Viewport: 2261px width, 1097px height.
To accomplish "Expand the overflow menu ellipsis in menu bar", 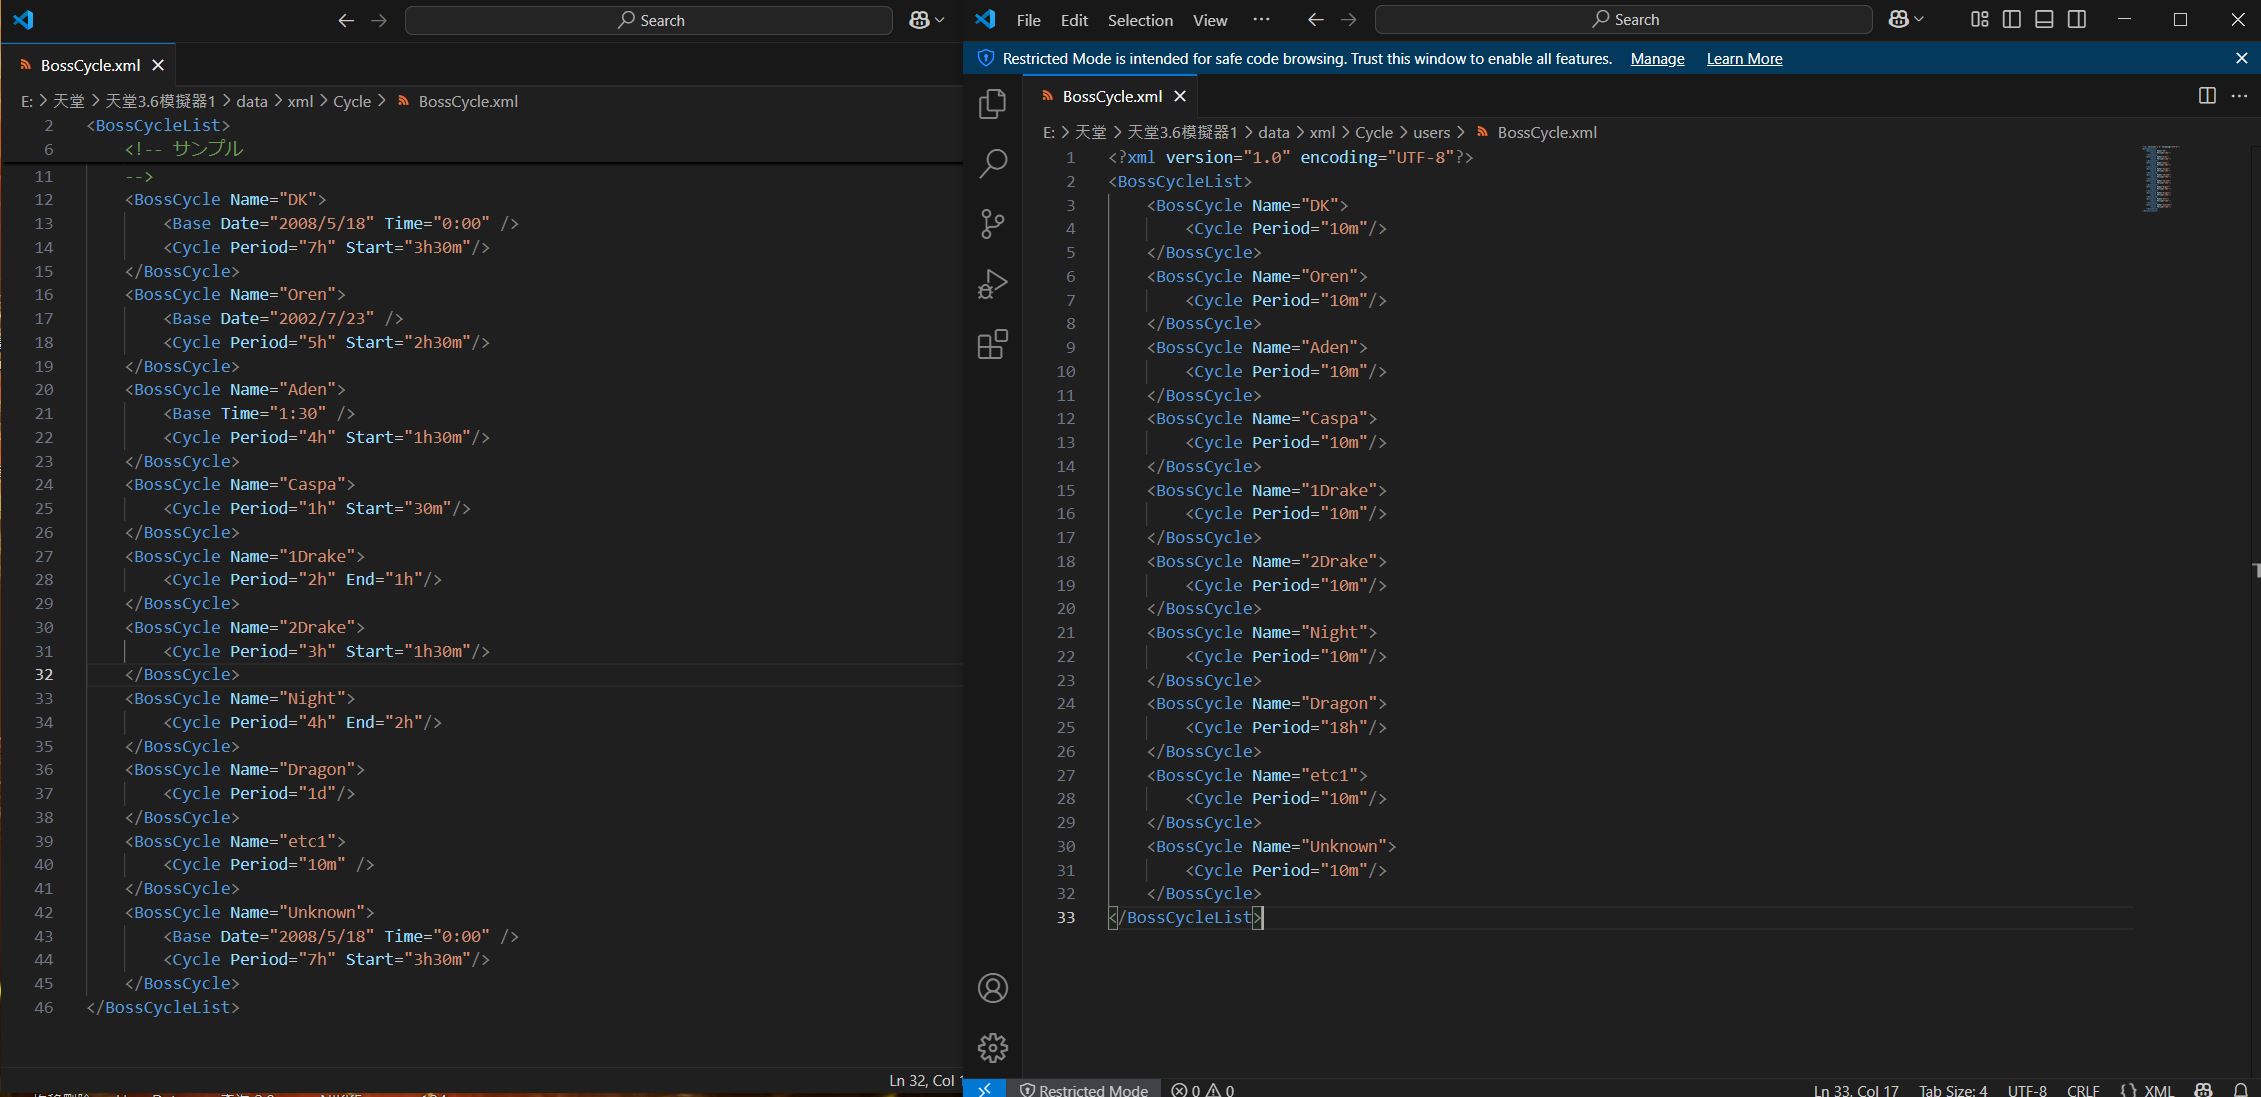I will point(1261,19).
